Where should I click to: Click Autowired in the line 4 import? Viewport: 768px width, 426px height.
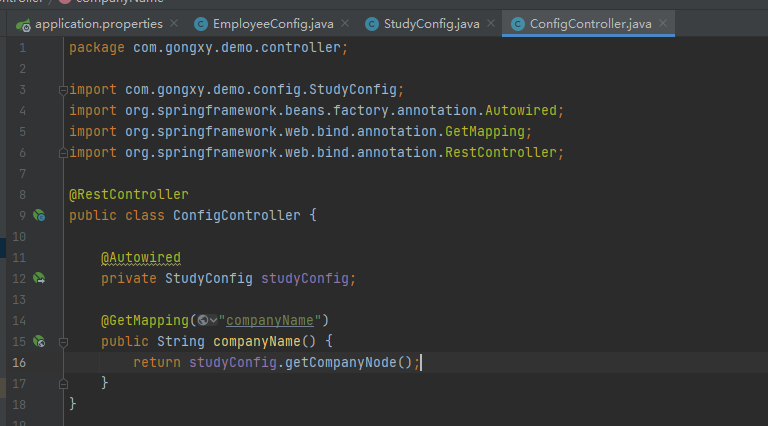pyautogui.click(x=521, y=111)
